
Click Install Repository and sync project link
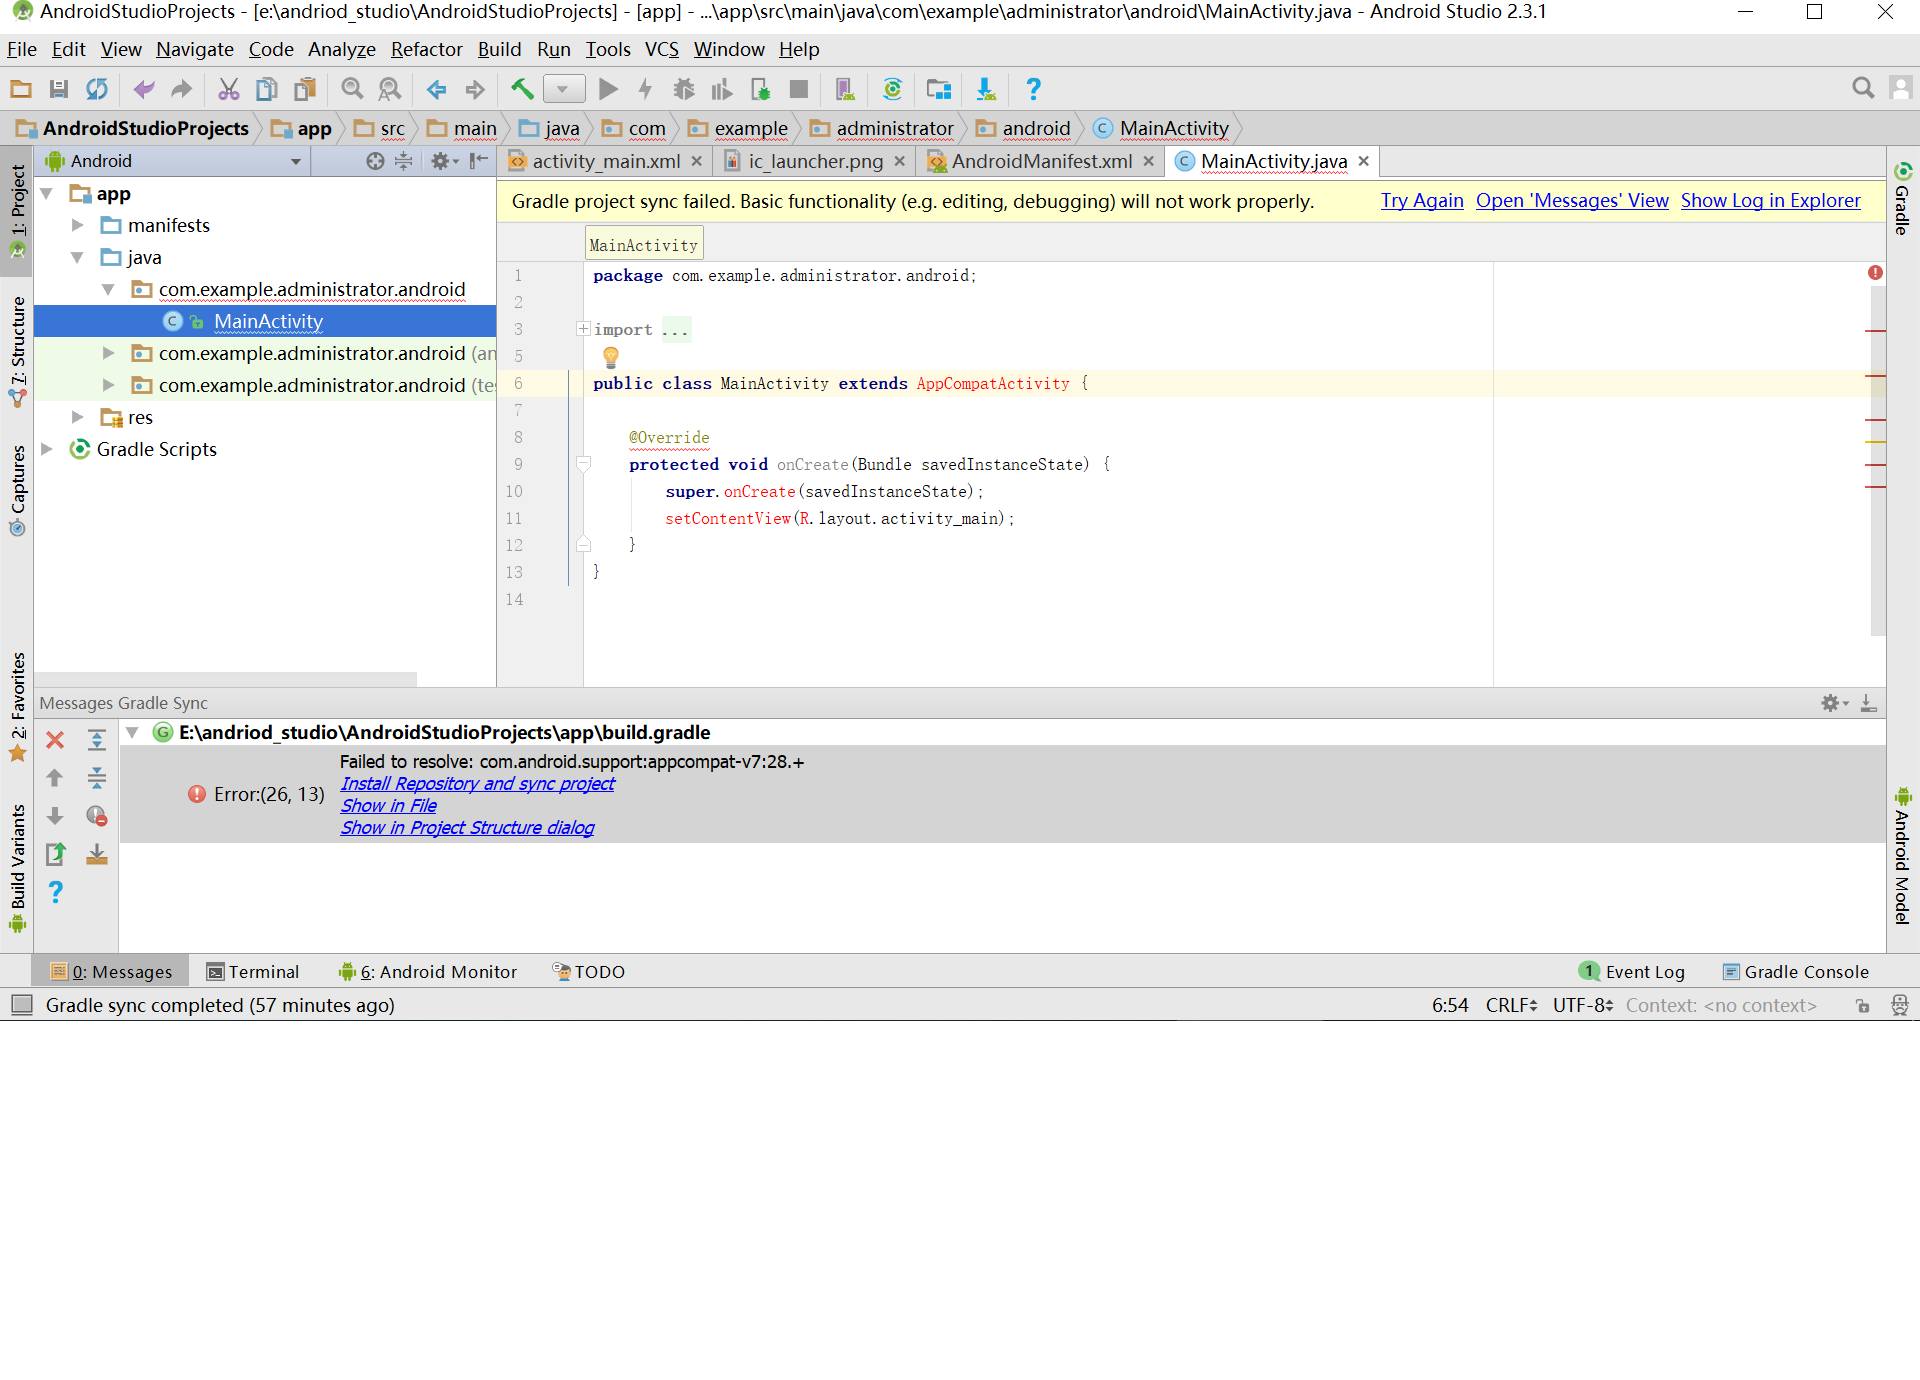coord(477,784)
